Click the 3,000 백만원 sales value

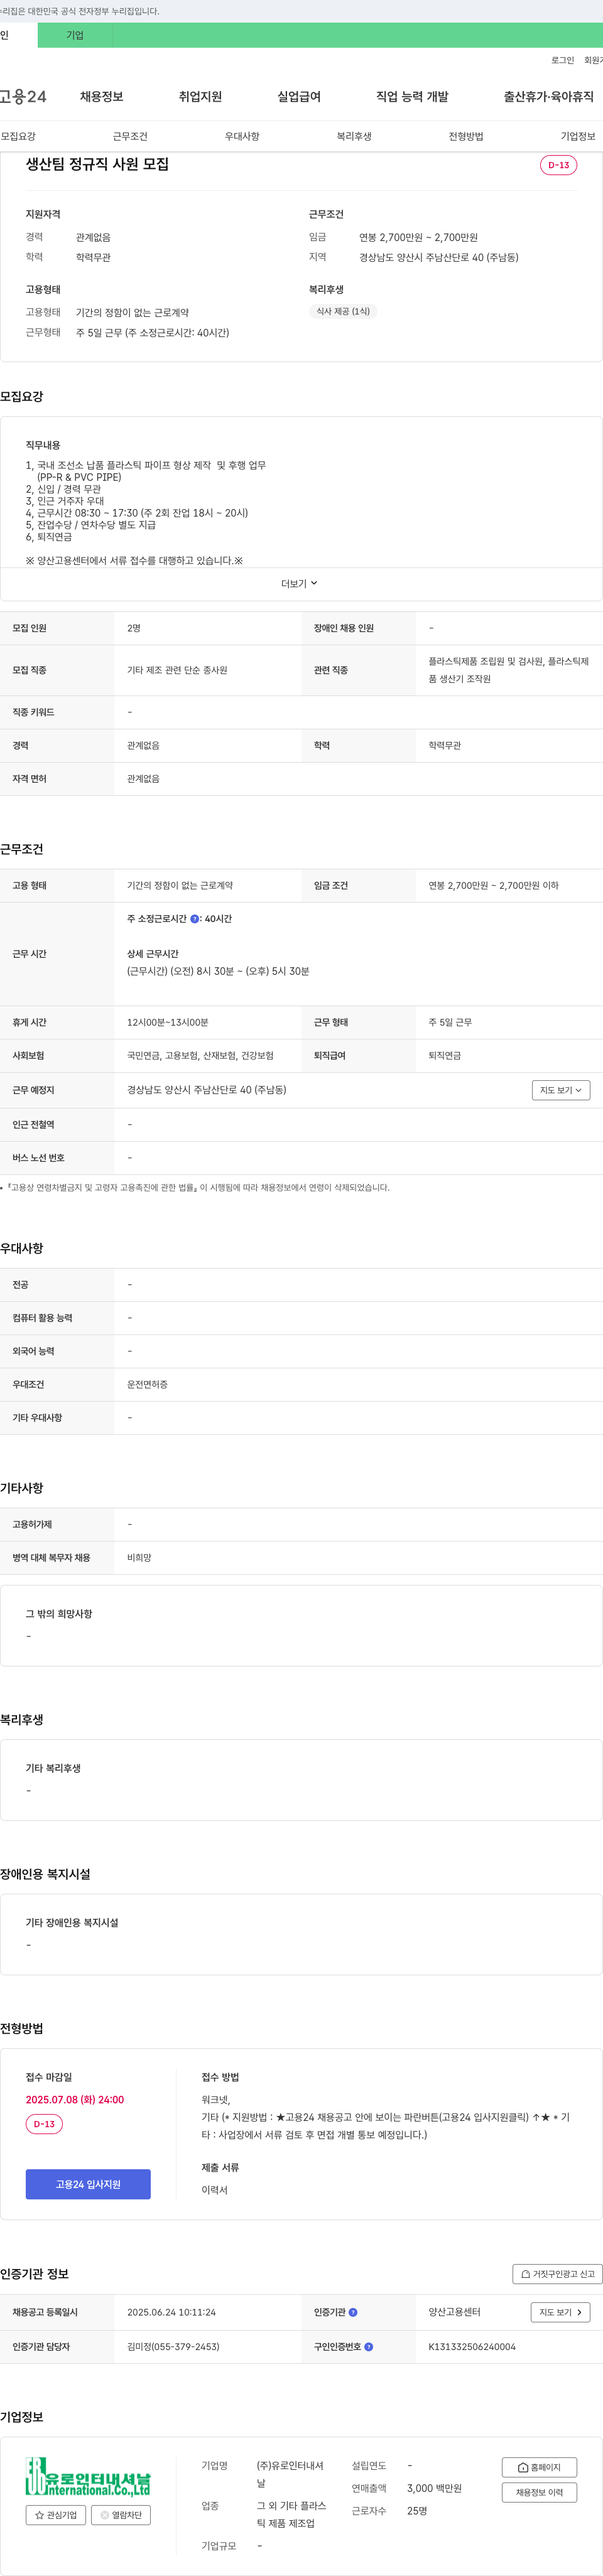pyautogui.click(x=434, y=2488)
